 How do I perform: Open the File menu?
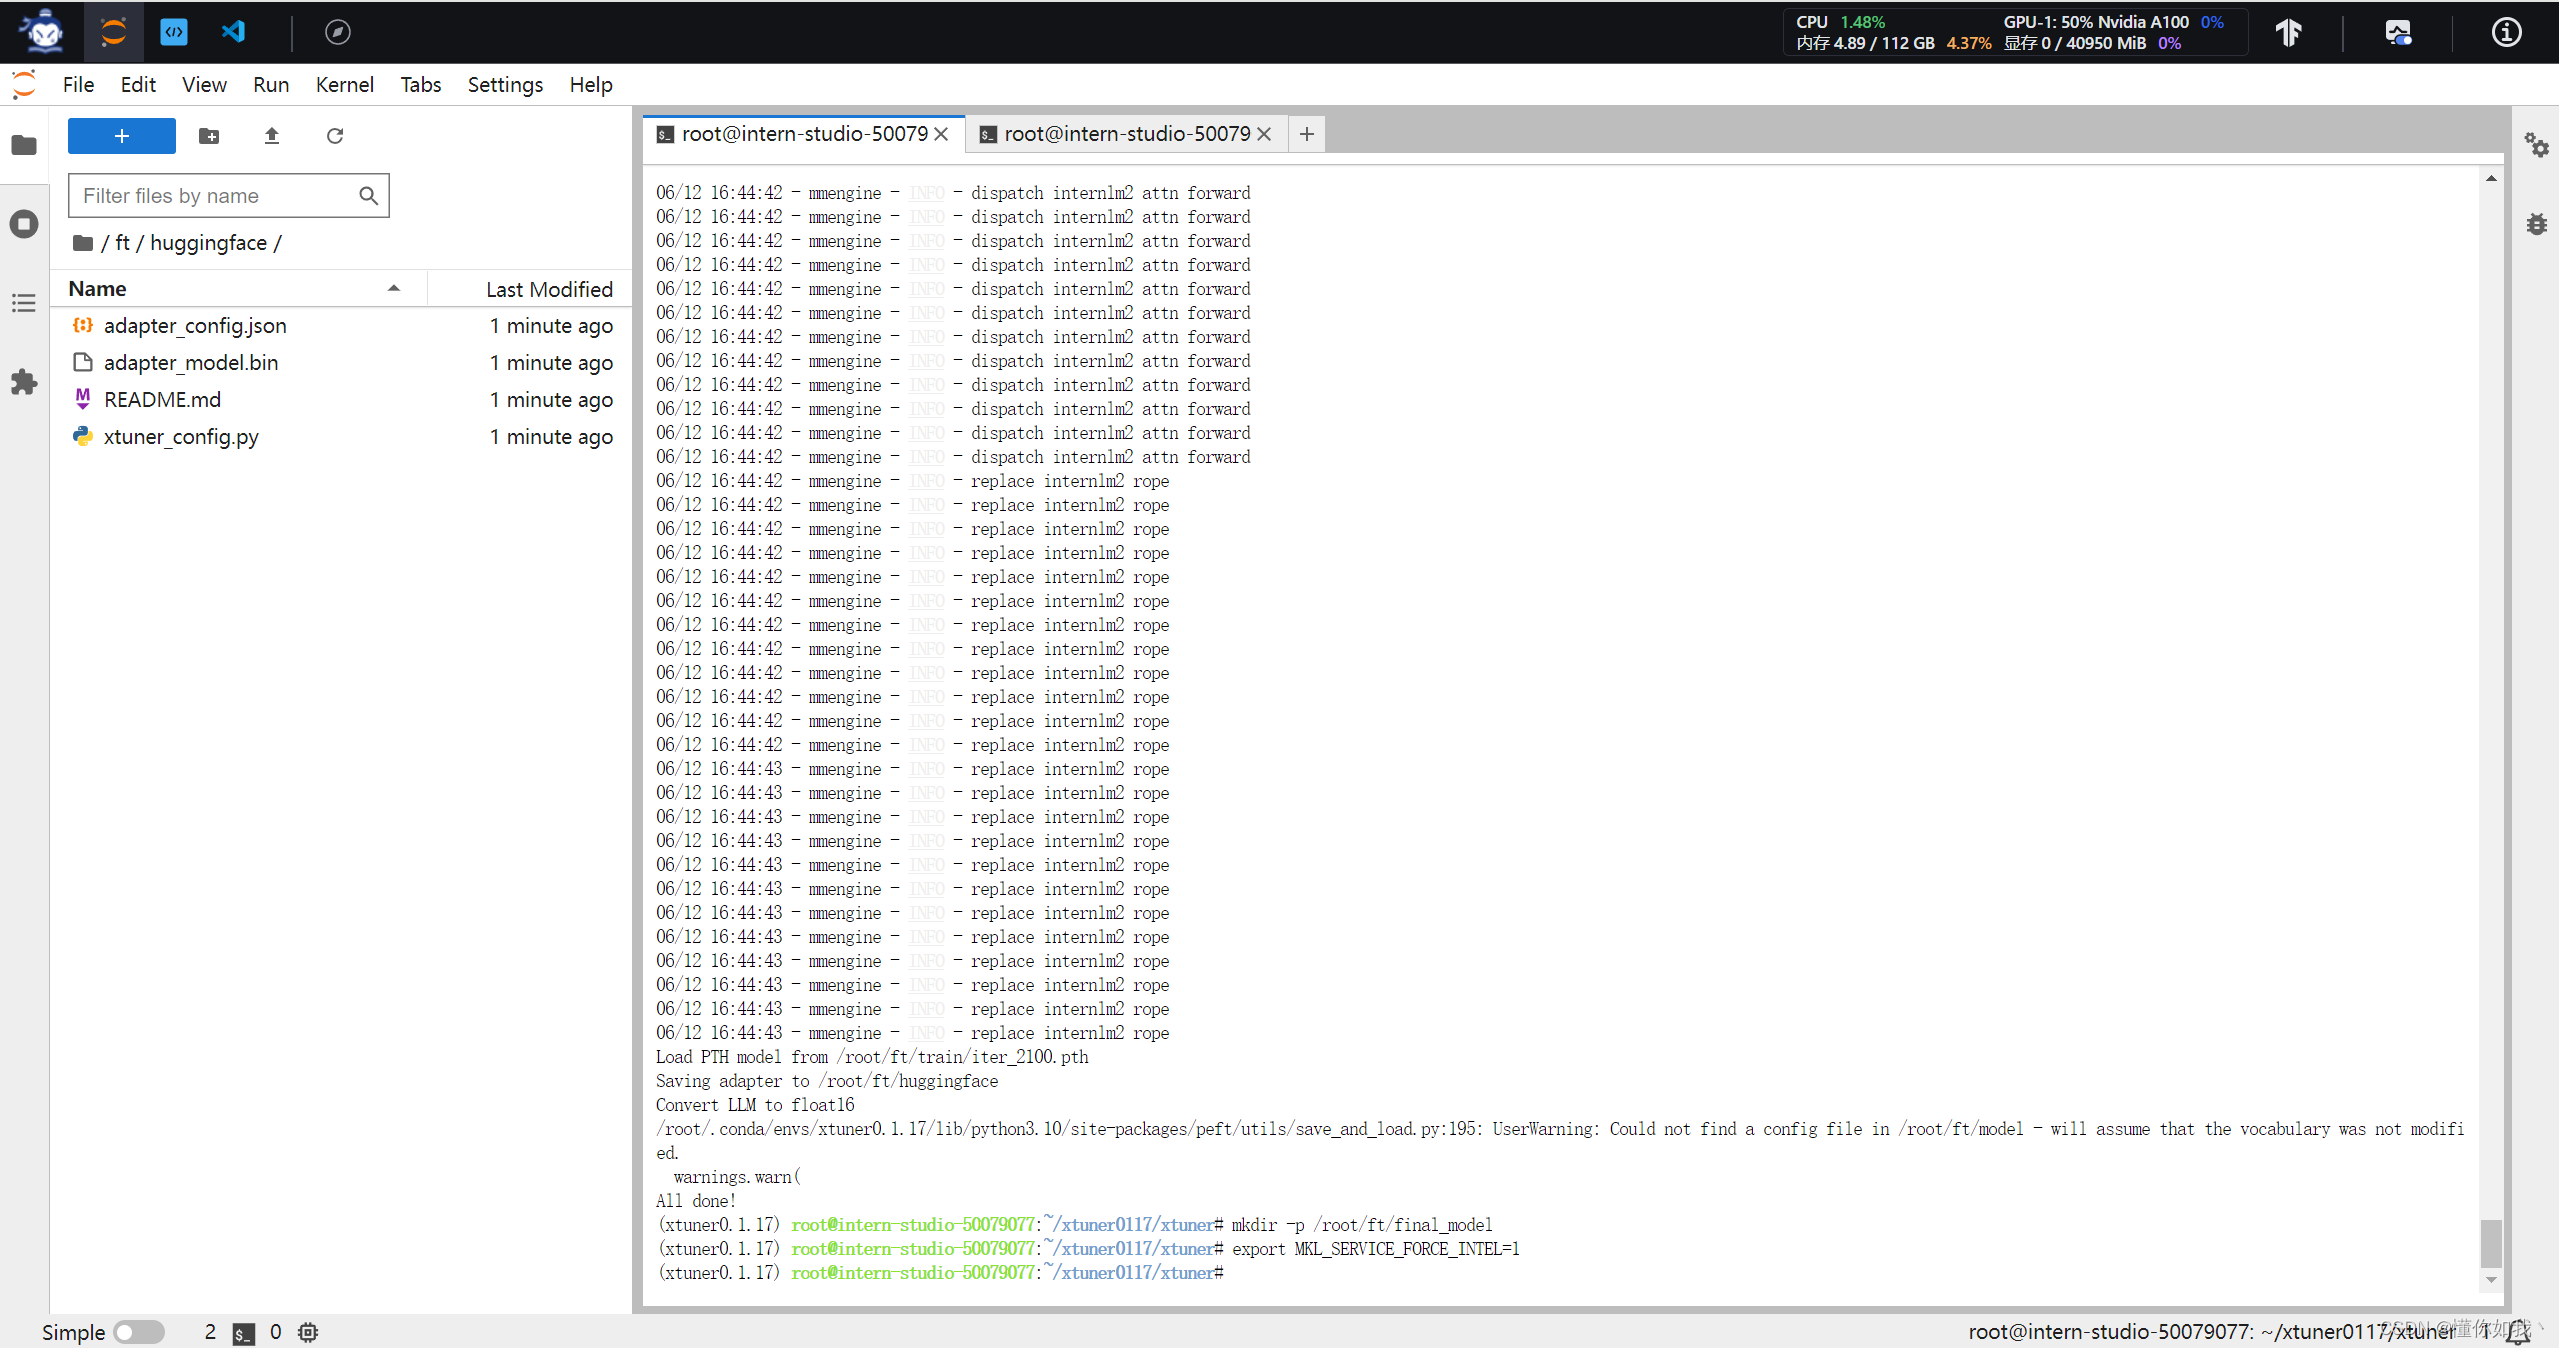78,85
